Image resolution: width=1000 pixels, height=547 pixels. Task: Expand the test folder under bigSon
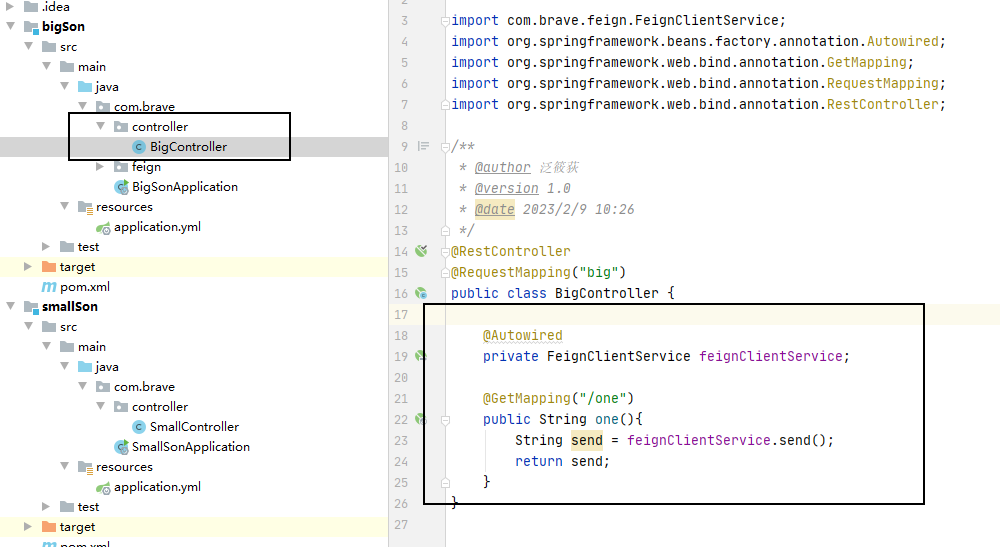pyautogui.click(x=47, y=247)
